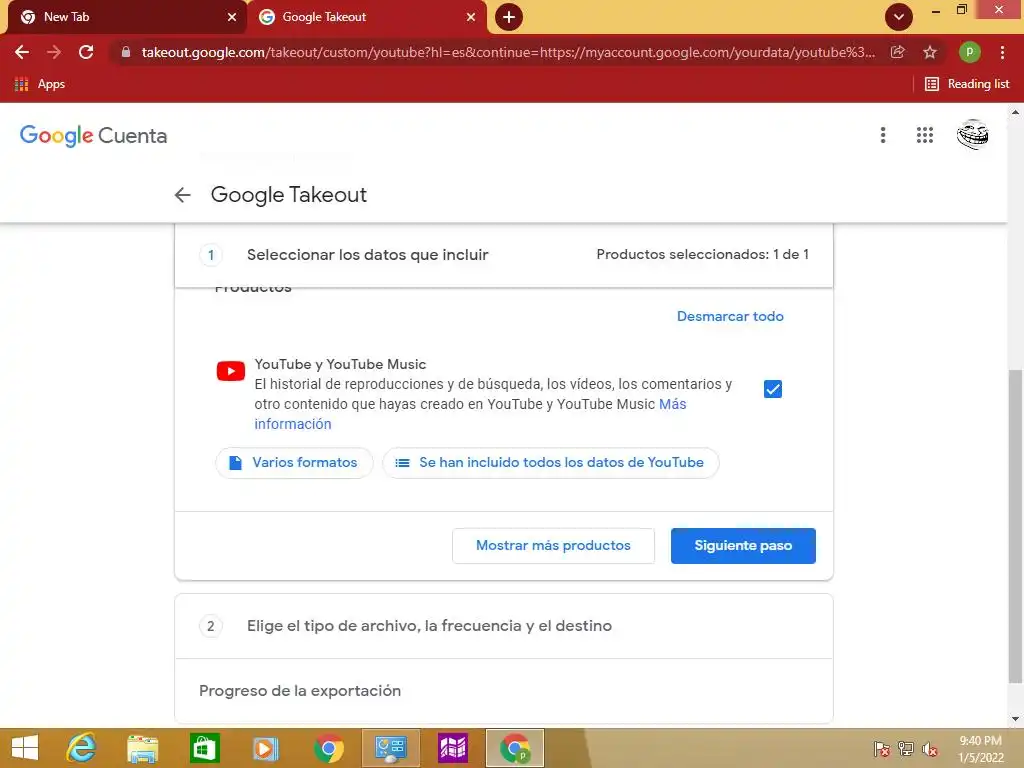This screenshot has width=1024, height=768.
Task: Expand step 2 Elige el tipo de archivo
Action: click(504, 626)
